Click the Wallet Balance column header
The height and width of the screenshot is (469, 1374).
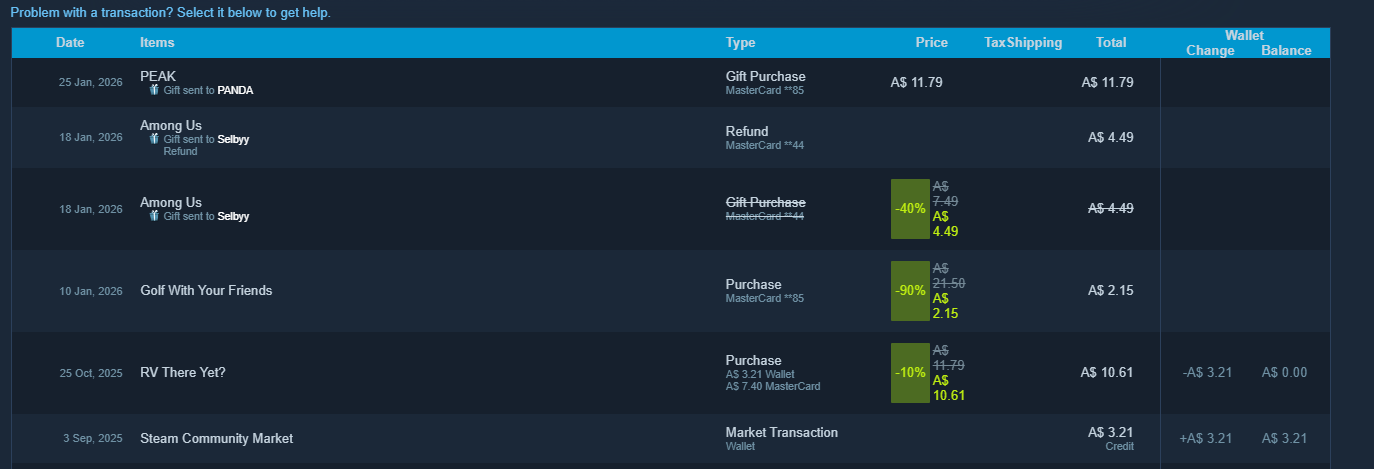click(x=1286, y=50)
